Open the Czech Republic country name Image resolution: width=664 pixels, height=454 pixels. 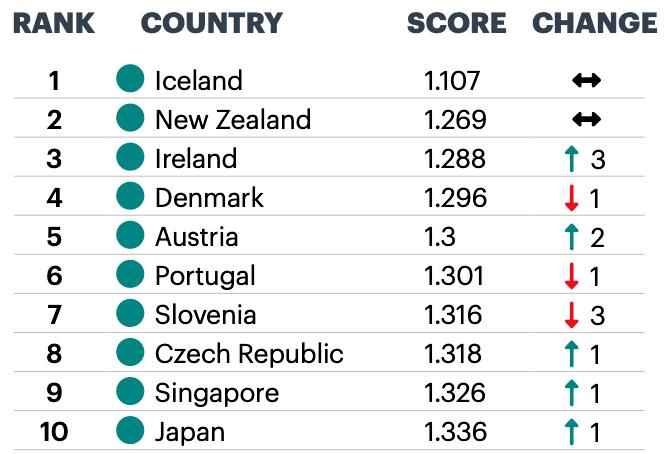coord(249,354)
